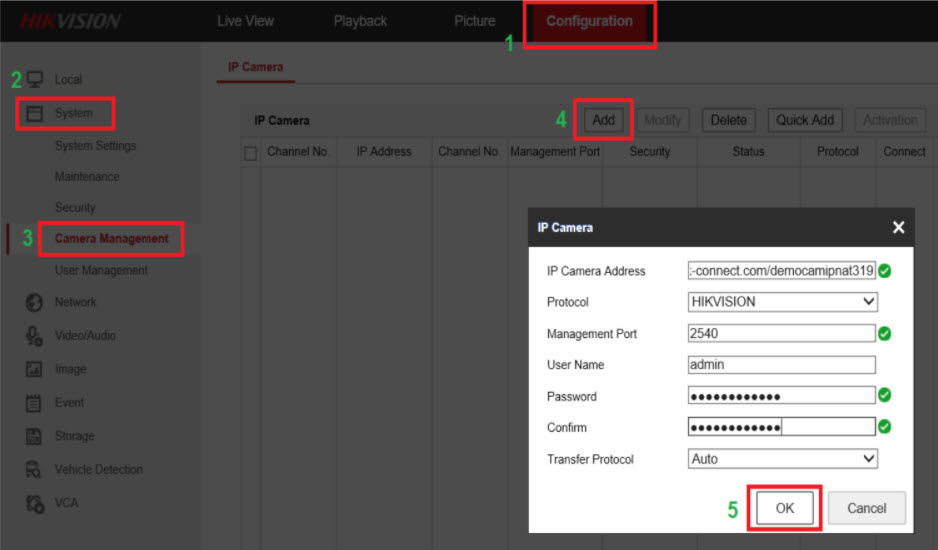Click the System icon in sidebar
The height and width of the screenshot is (550, 938).
[x=35, y=113]
